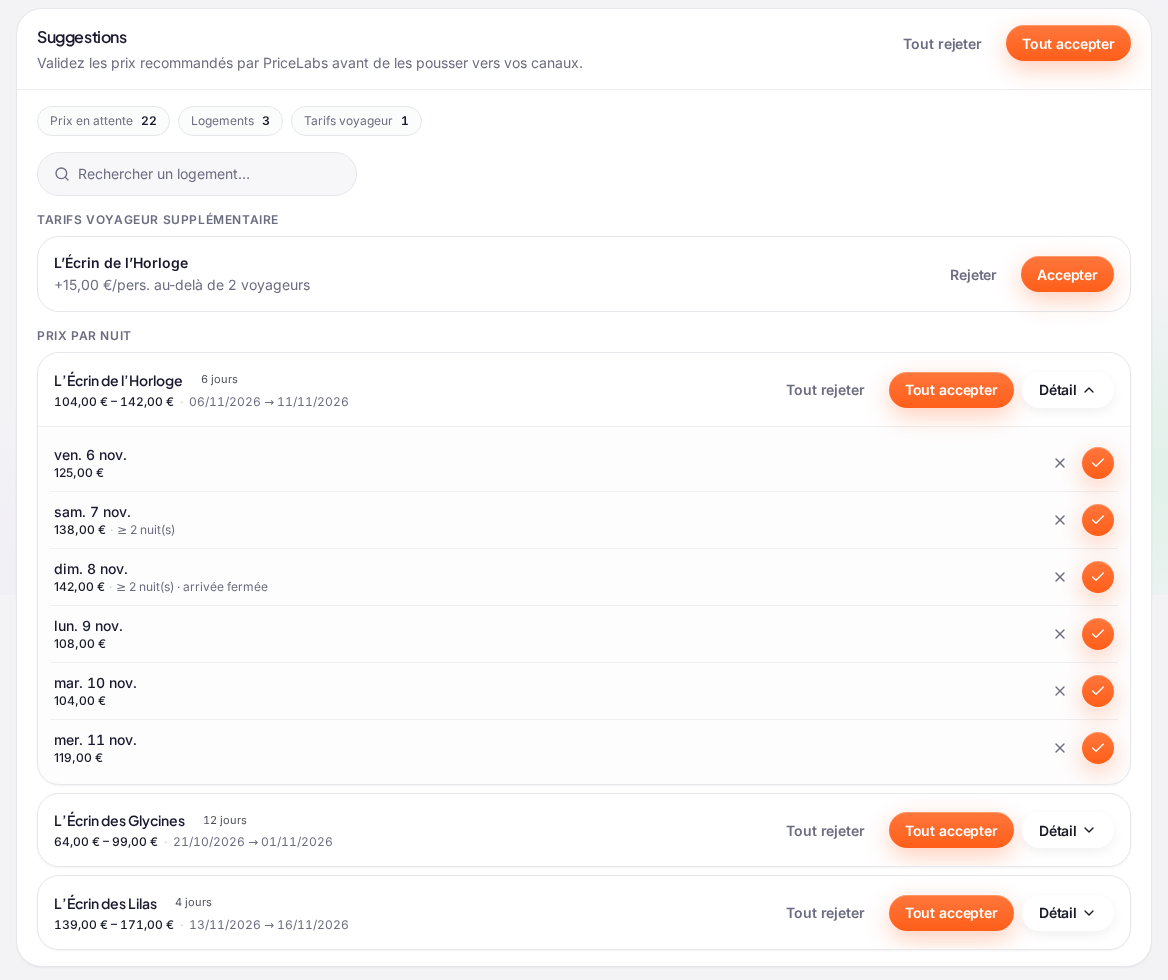Accept all prices for L'Écrin des Lilas
Screen dimensions: 1168x980
[x=951, y=913]
